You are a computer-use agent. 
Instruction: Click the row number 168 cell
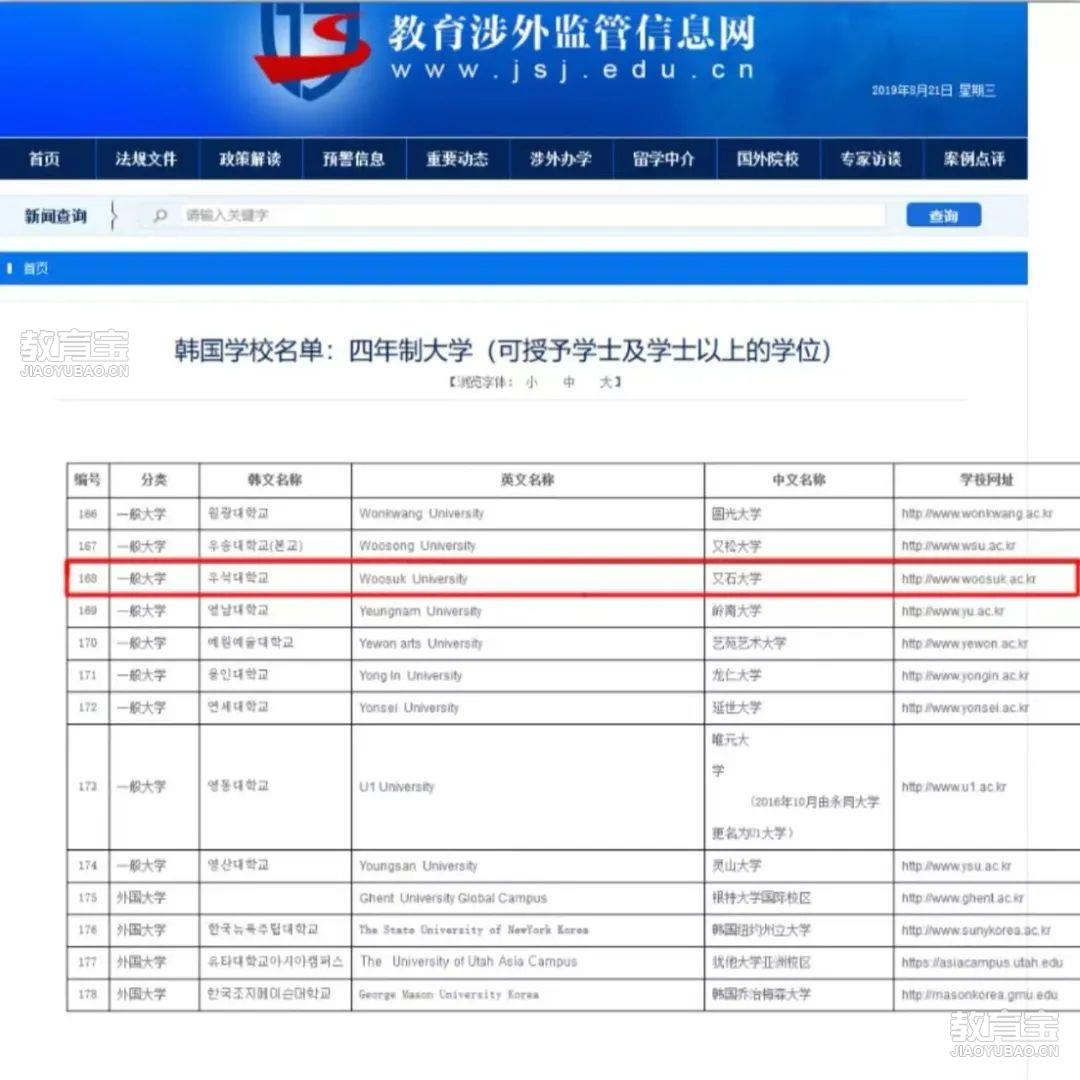[87, 579]
